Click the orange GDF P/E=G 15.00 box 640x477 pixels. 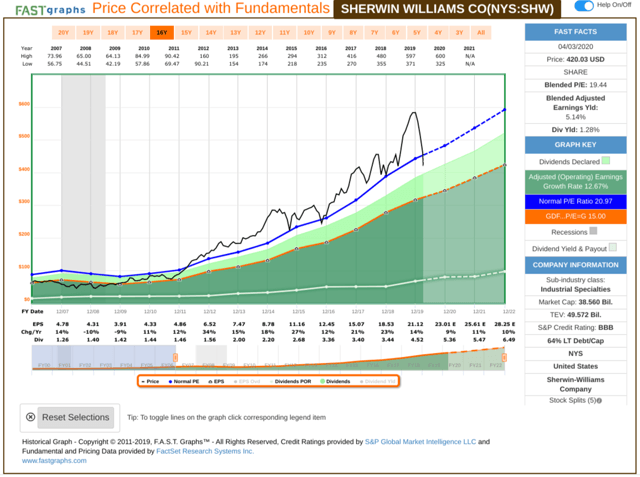point(576,216)
